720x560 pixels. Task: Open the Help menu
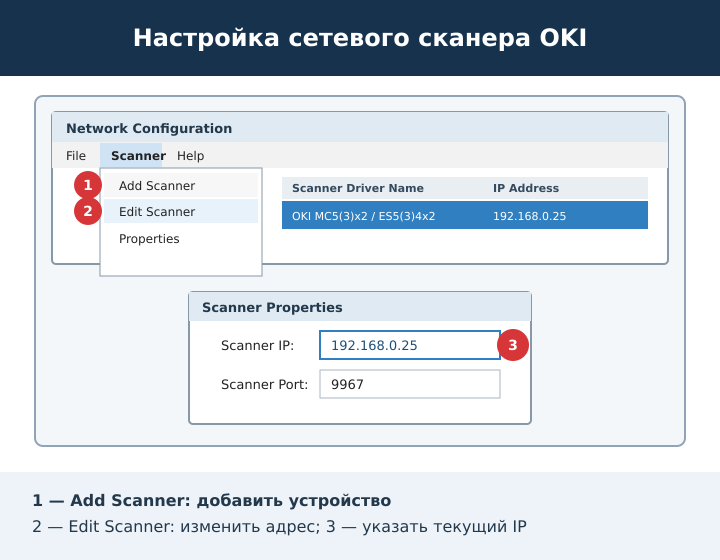click(191, 156)
